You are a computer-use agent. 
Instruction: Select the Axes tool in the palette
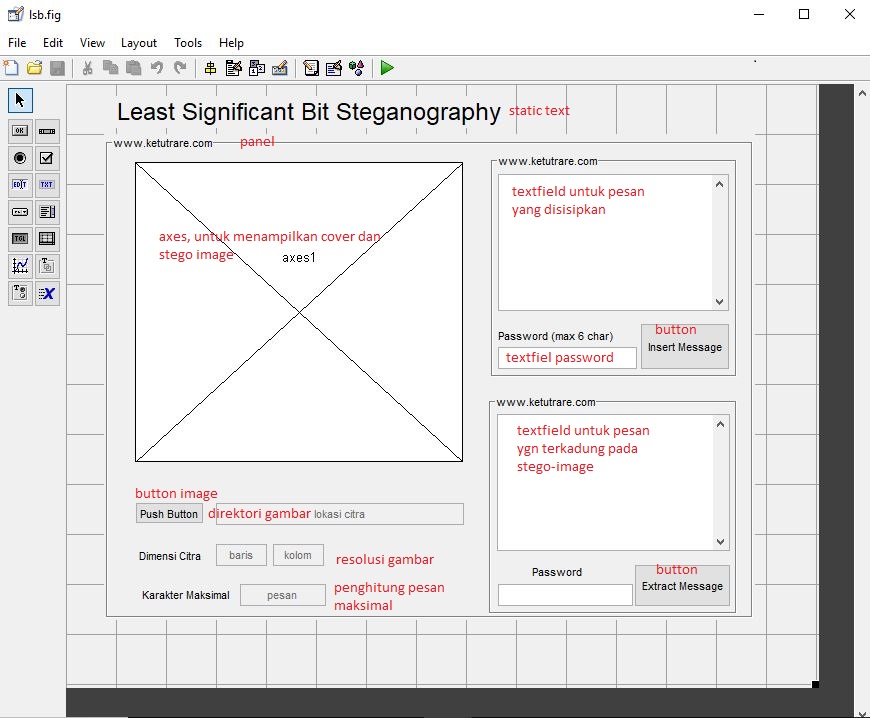[x=20, y=265]
